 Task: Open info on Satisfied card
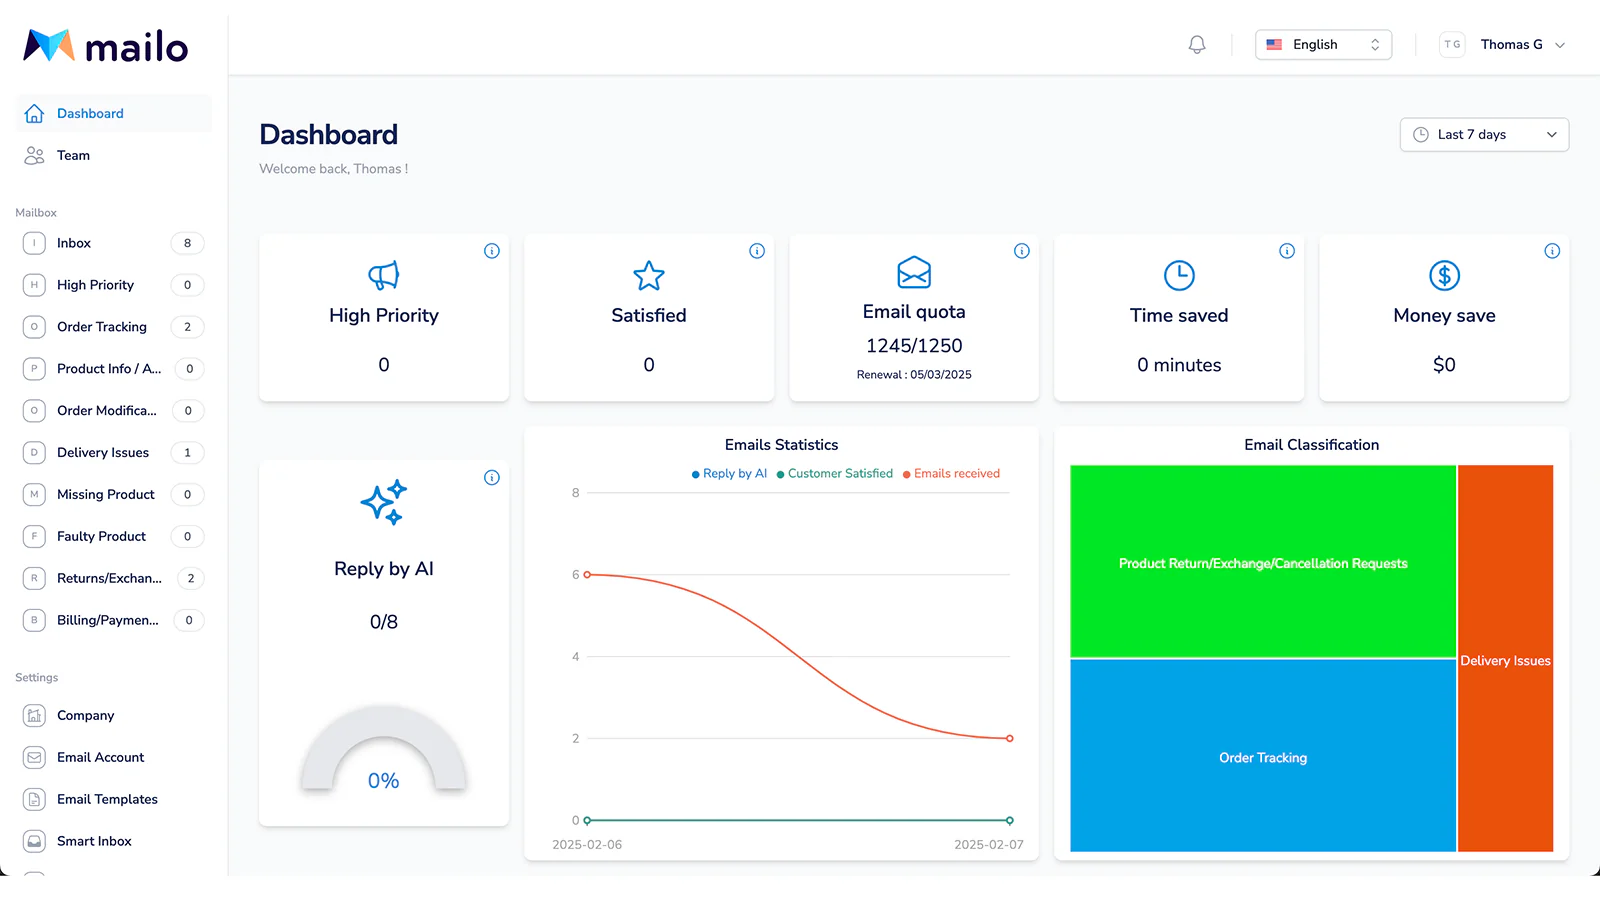point(757,251)
